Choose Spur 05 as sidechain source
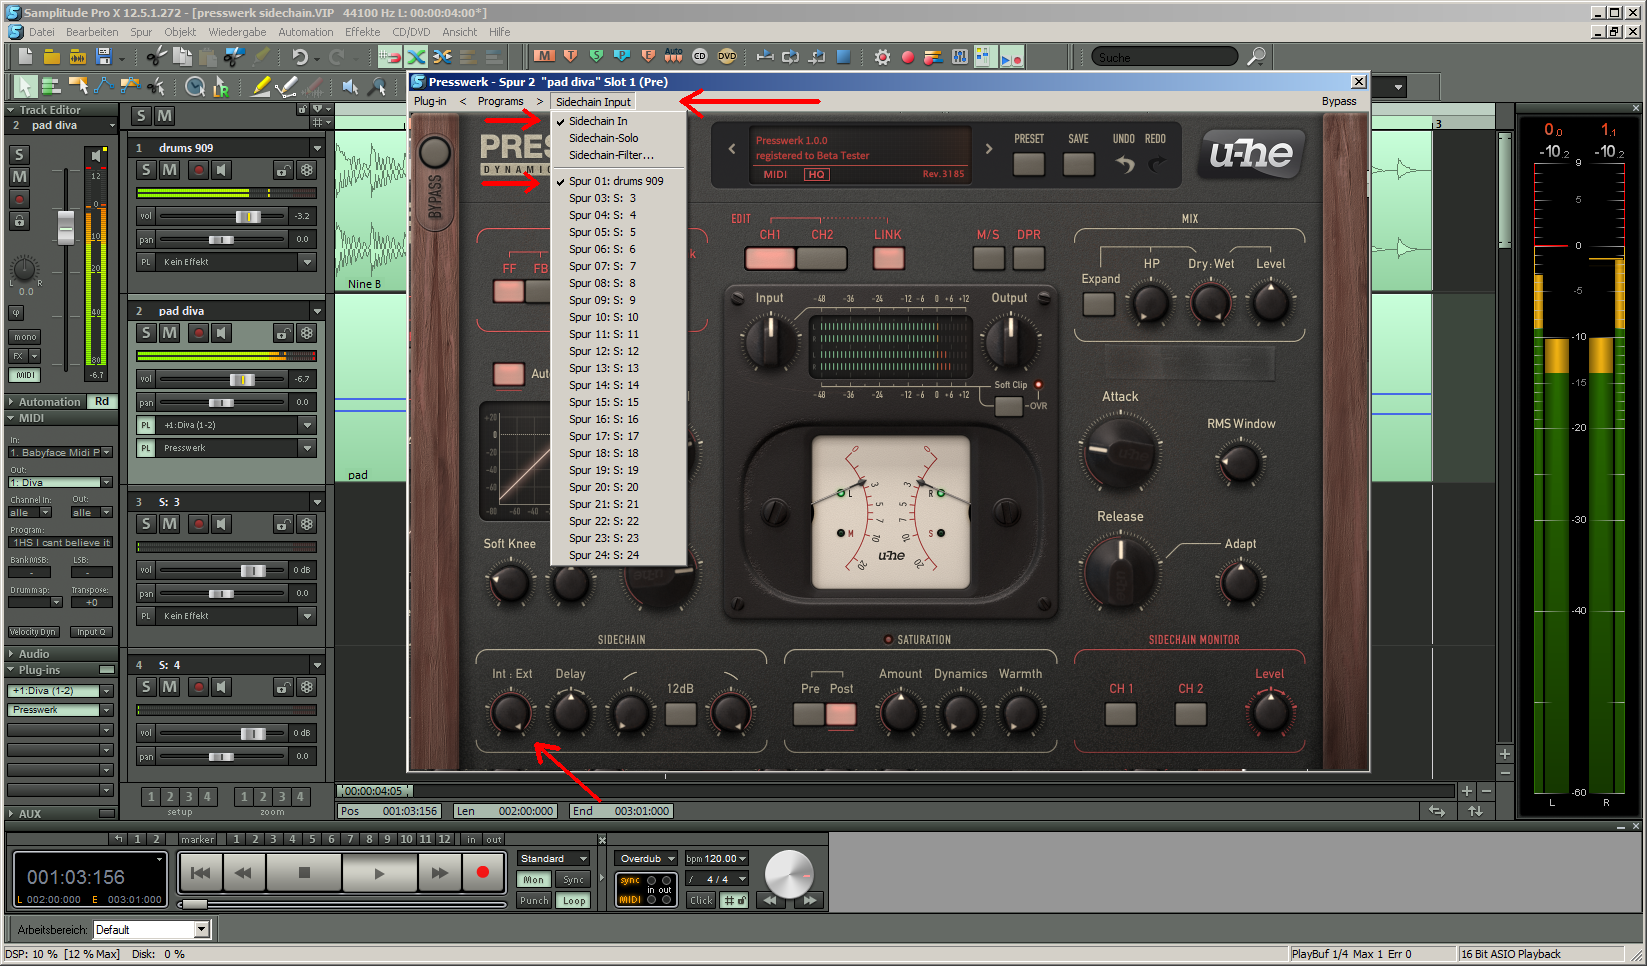The image size is (1647, 966). (x=602, y=232)
